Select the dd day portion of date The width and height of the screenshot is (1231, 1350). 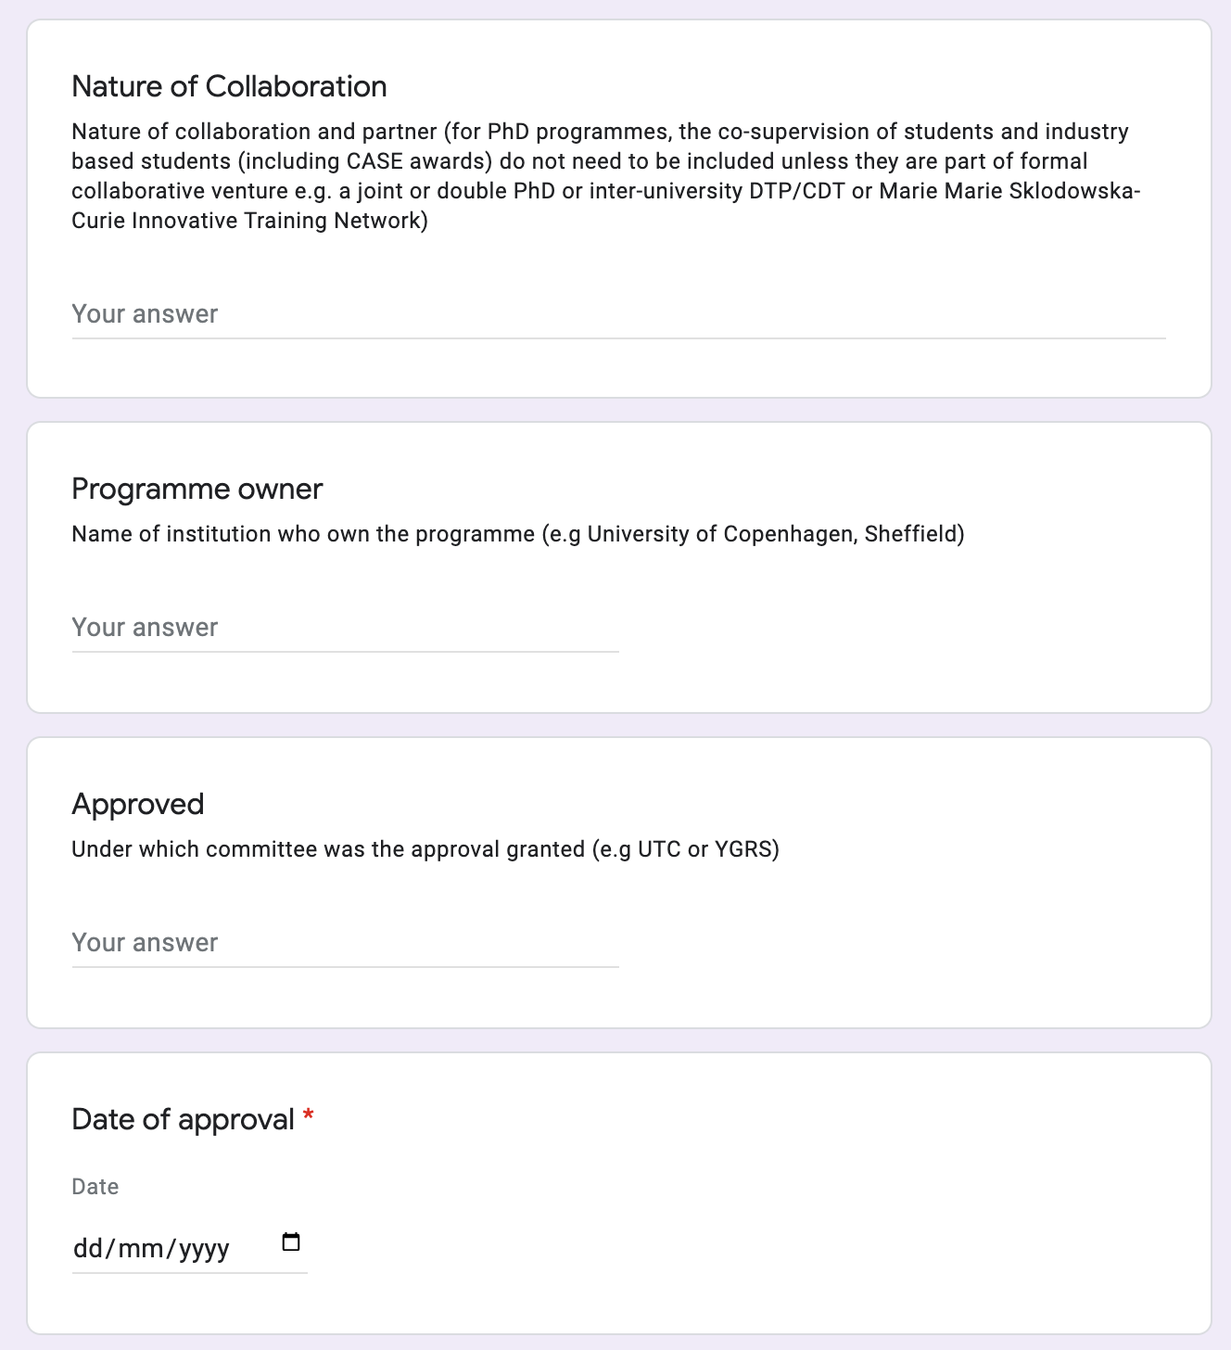coord(88,1248)
